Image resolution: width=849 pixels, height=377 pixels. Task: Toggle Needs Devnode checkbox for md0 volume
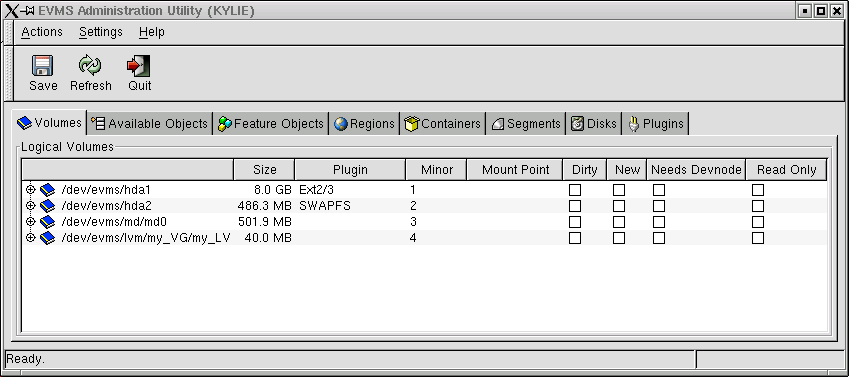[658, 222]
